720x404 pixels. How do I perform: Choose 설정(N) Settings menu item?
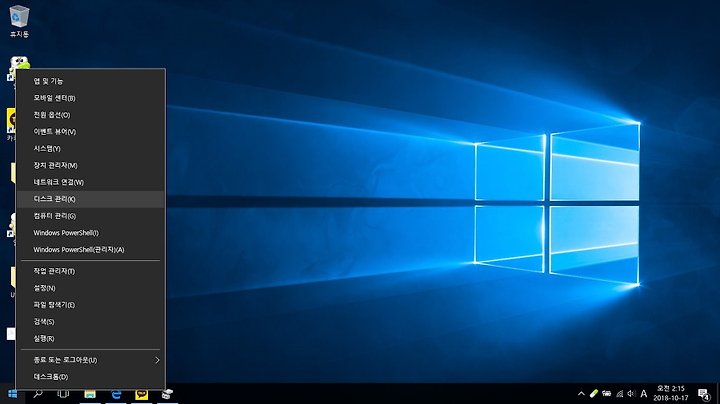click(x=90, y=288)
